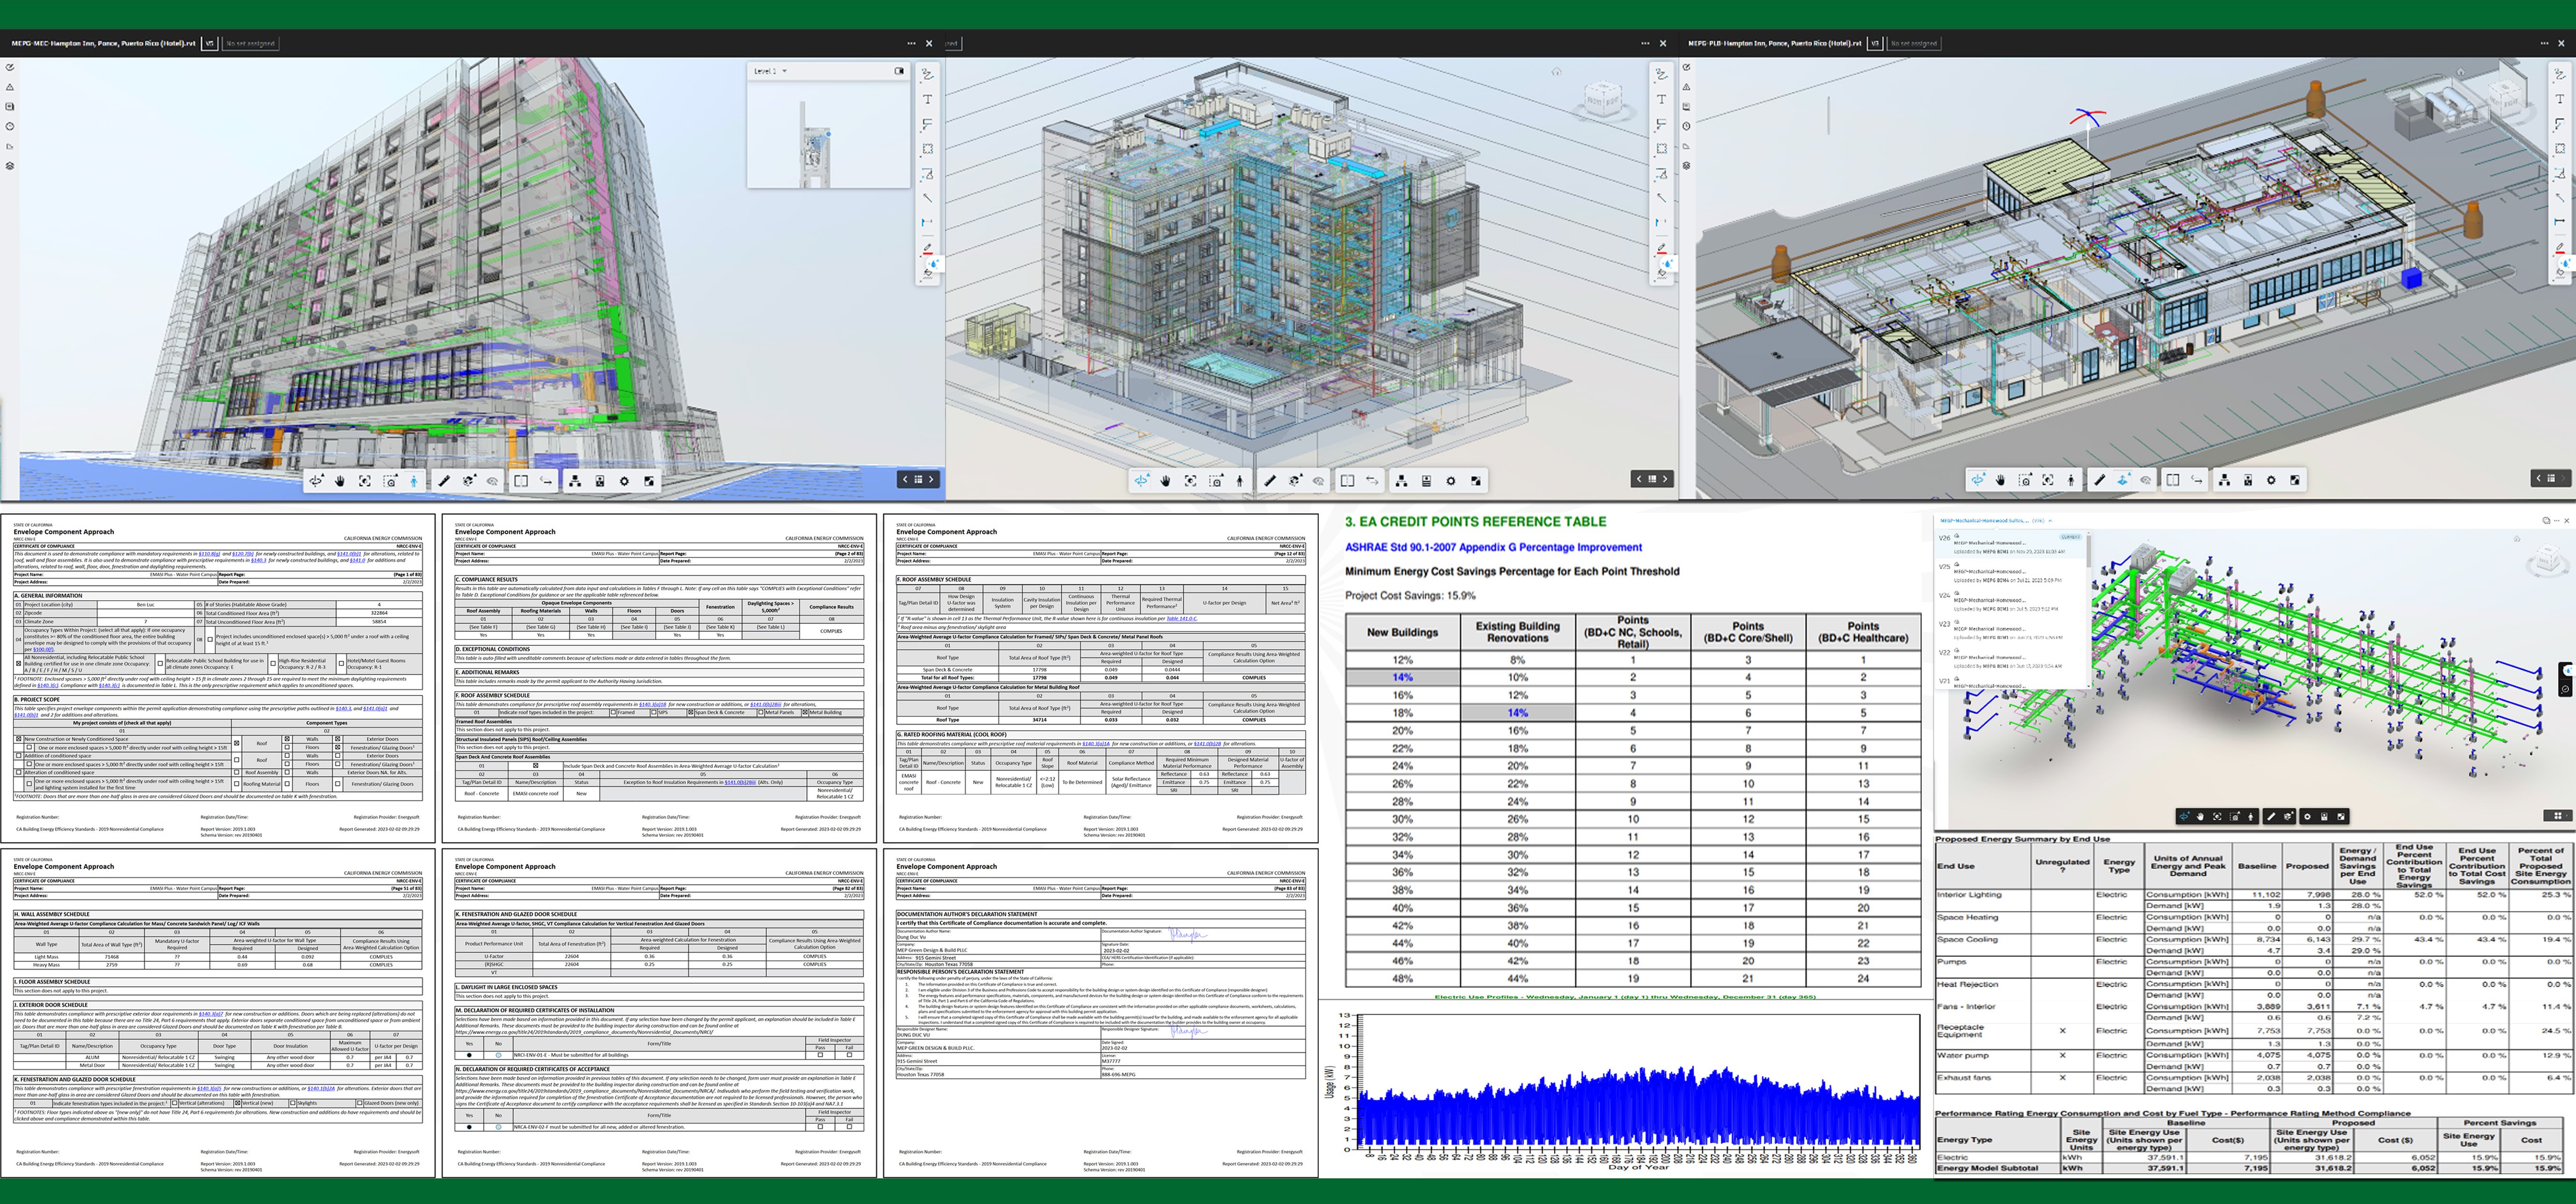
Task: Click the No set assigned button in PLB header
Action: tap(1914, 43)
